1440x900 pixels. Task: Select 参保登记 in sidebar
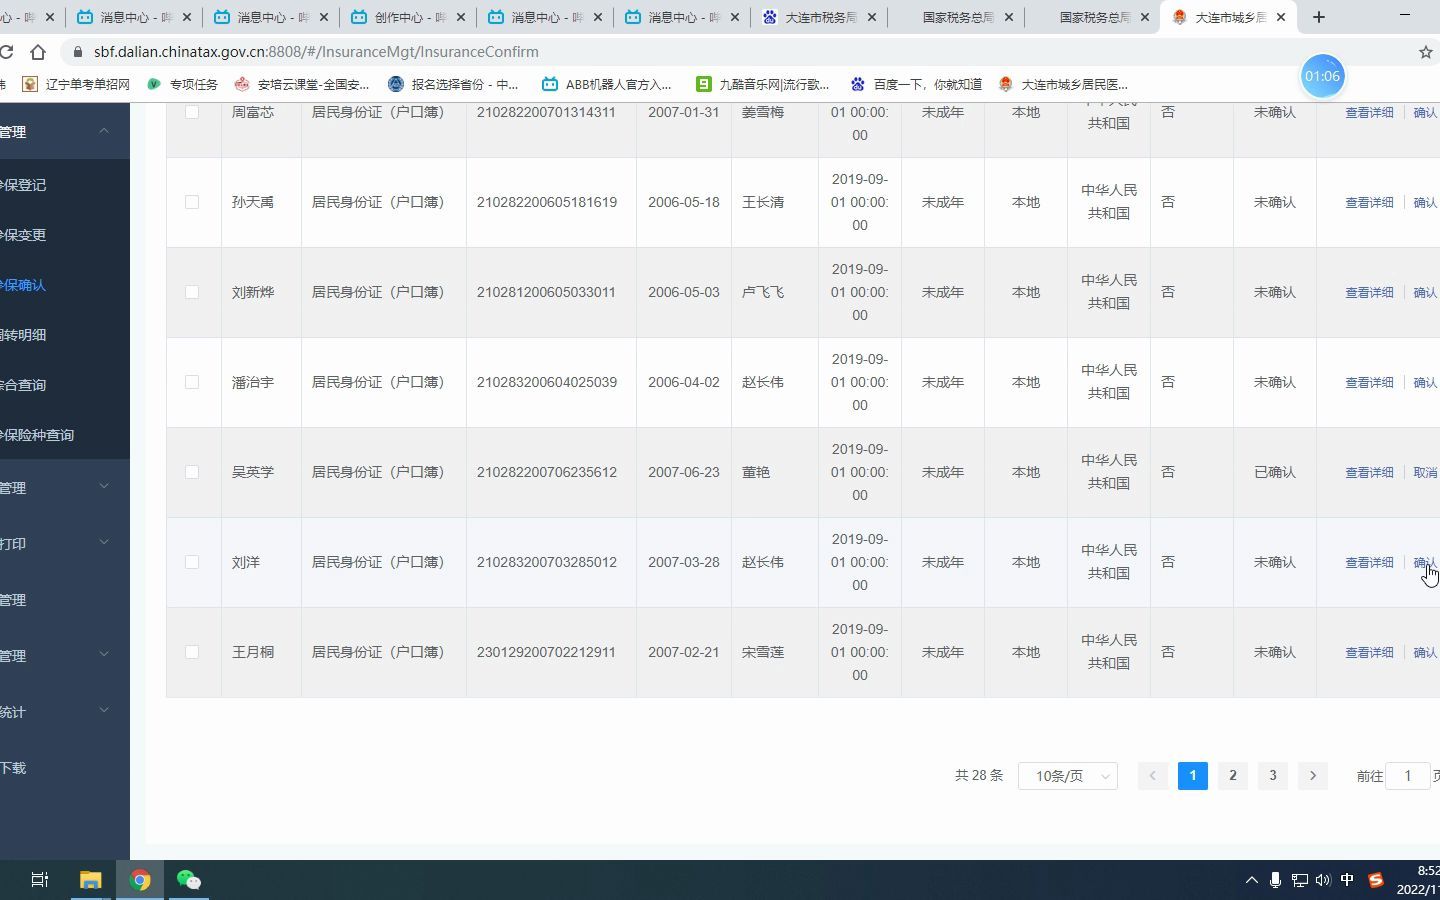(x=65, y=185)
